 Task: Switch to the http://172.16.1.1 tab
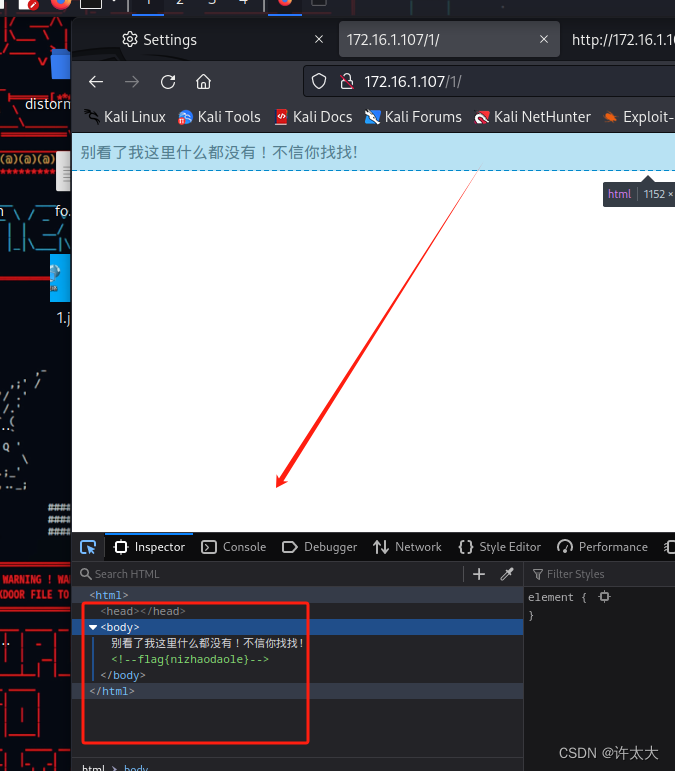coord(622,39)
